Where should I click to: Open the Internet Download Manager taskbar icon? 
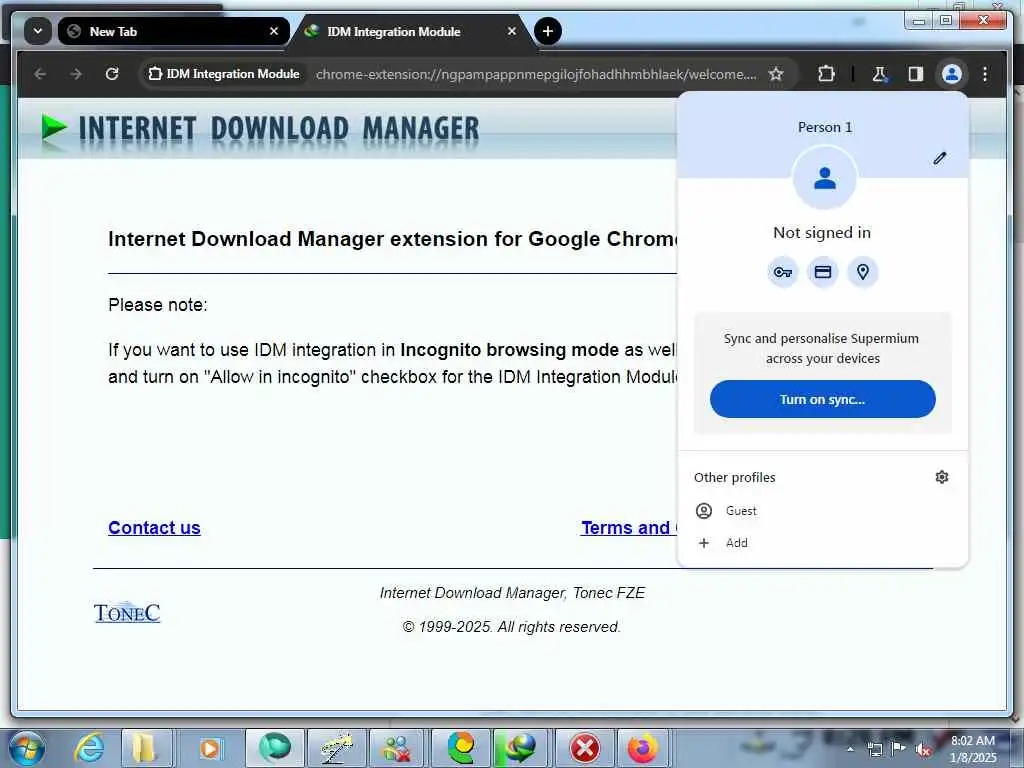pos(520,748)
